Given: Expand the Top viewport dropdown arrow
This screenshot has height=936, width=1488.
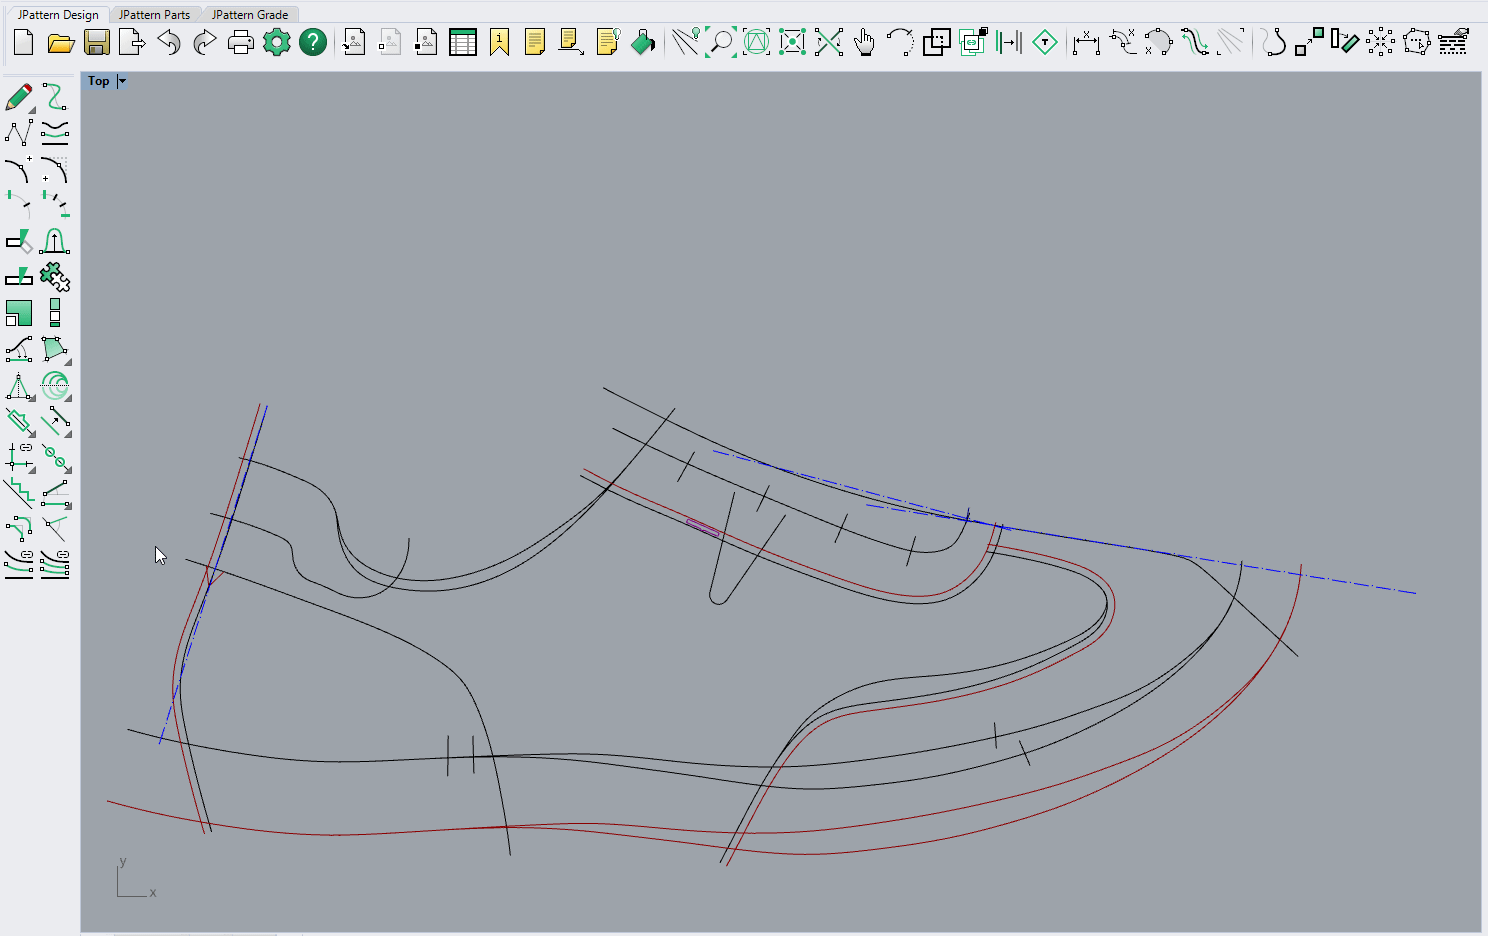Looking at the screenshot, I should pyautogui.click(x=122, y=81).
